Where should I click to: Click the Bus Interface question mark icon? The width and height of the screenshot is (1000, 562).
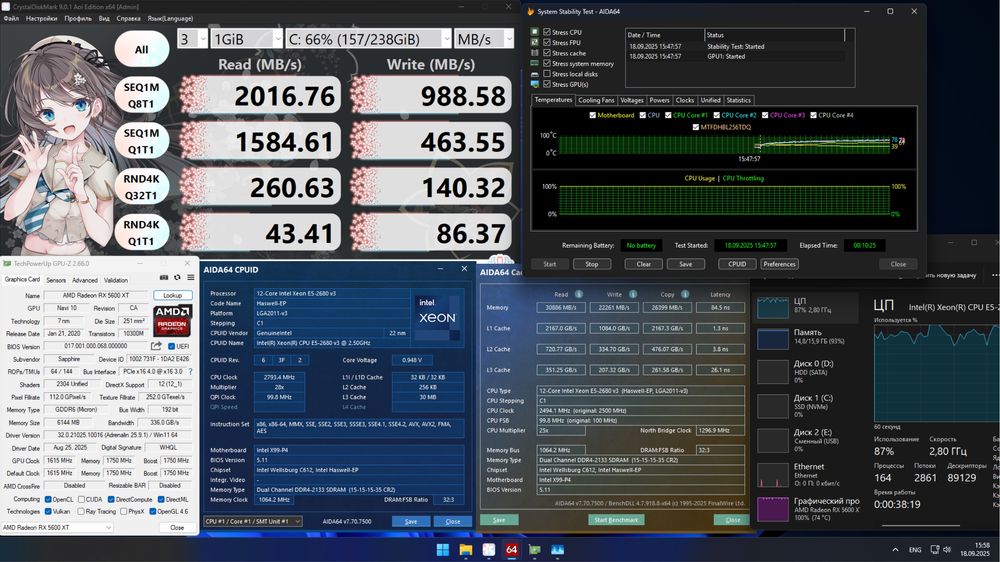pos(190,371)
